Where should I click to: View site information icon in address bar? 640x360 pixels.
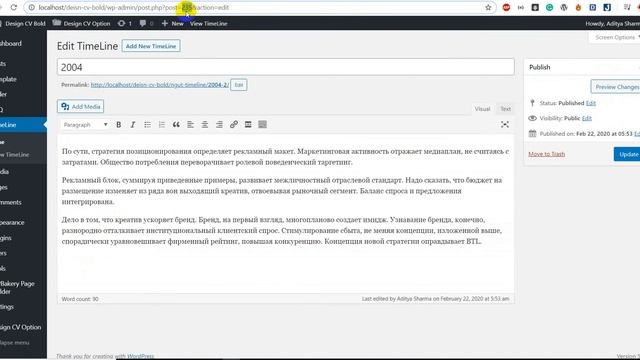click(31, 7)
